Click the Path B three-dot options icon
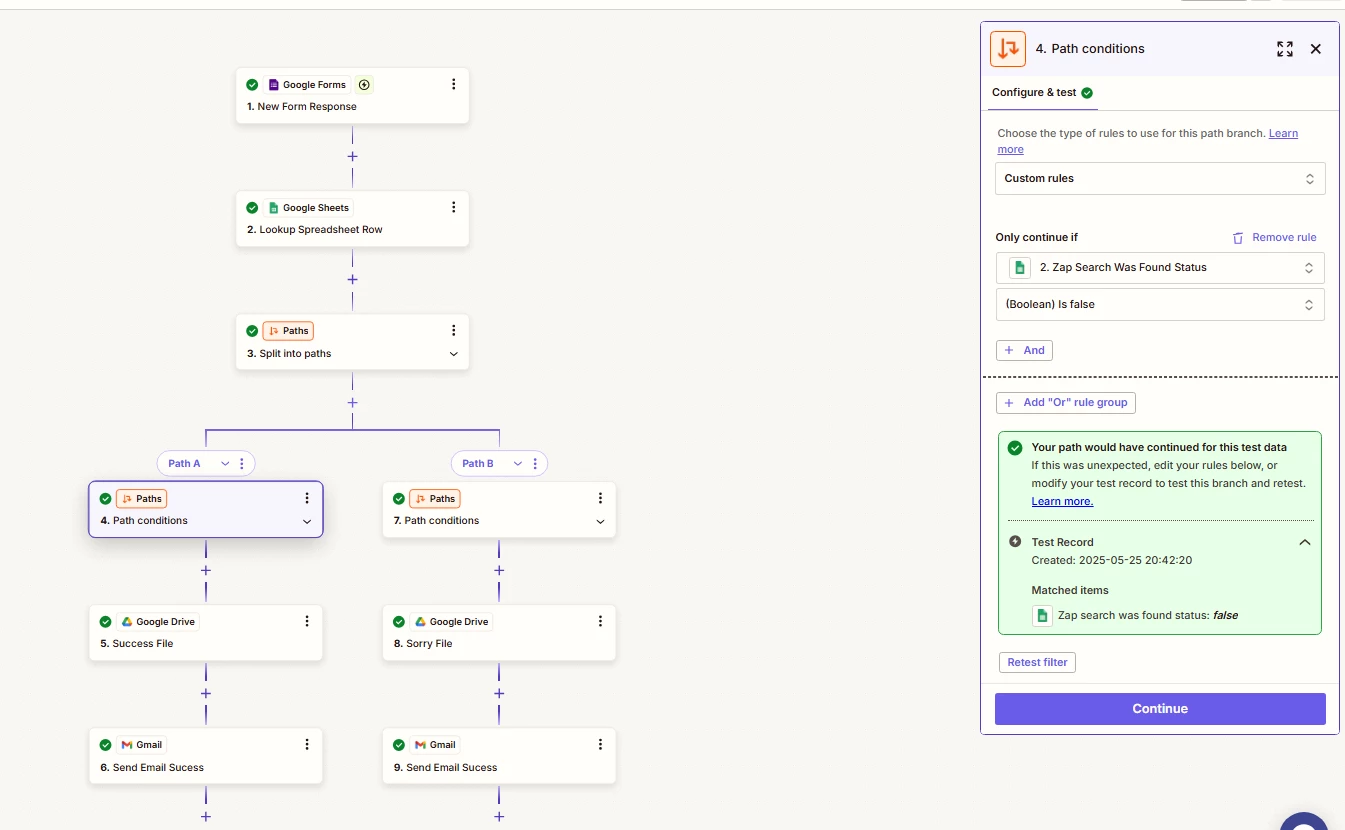 click(x=535, y=463)
